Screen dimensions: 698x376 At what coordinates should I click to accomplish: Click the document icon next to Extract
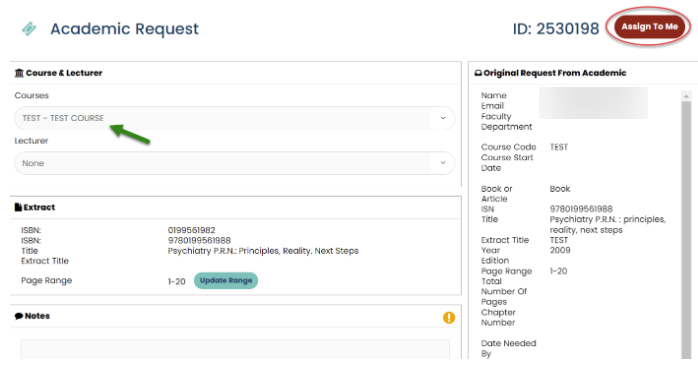point(18,207)
